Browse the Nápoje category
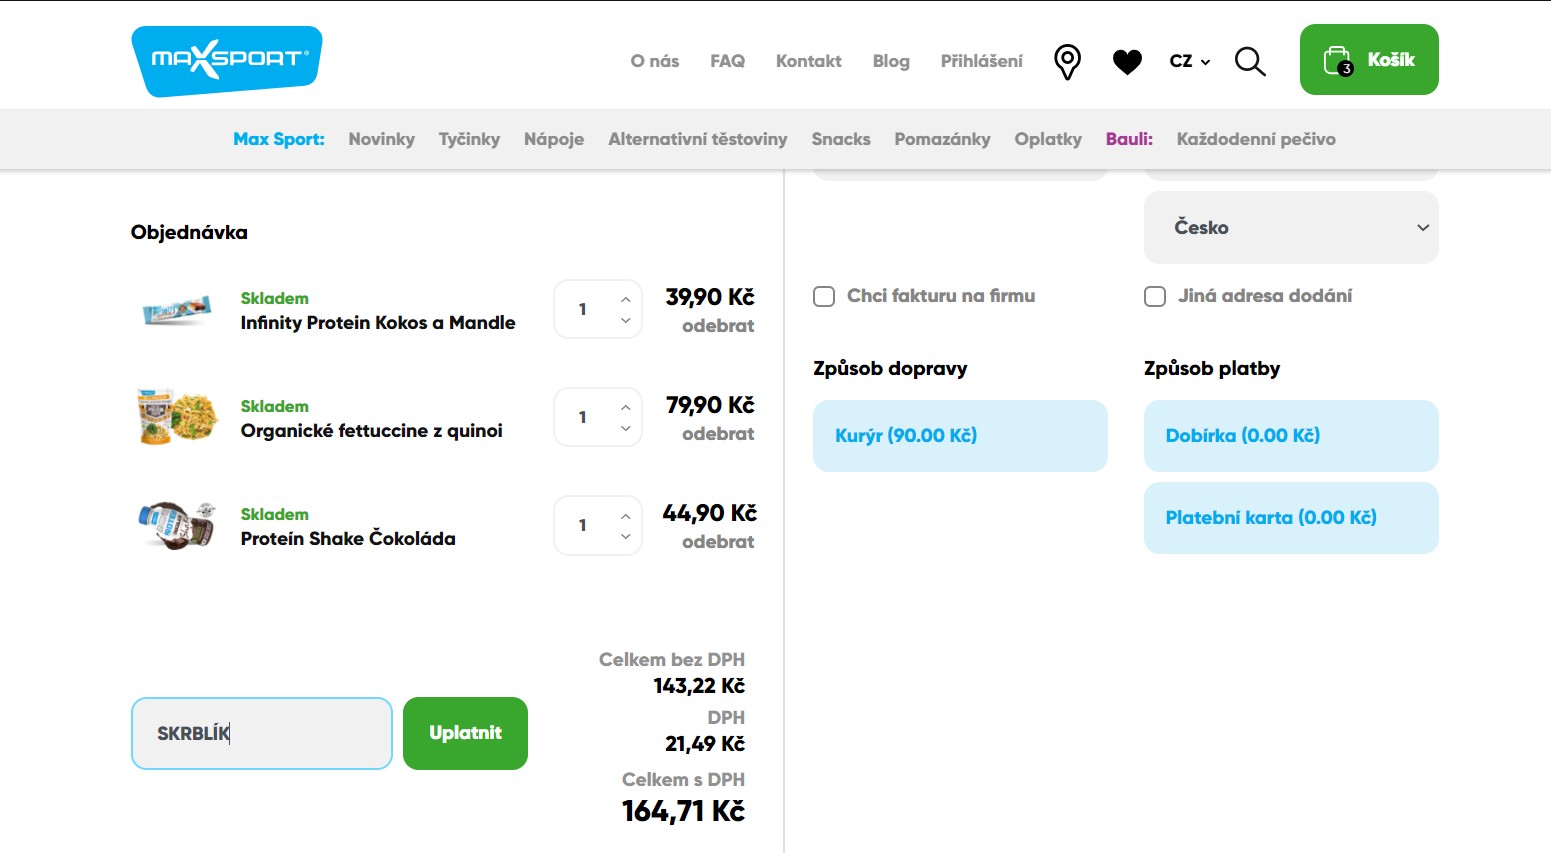This screenshot has height=853, width=1551. pyautogui.click(x=554, y=139)
